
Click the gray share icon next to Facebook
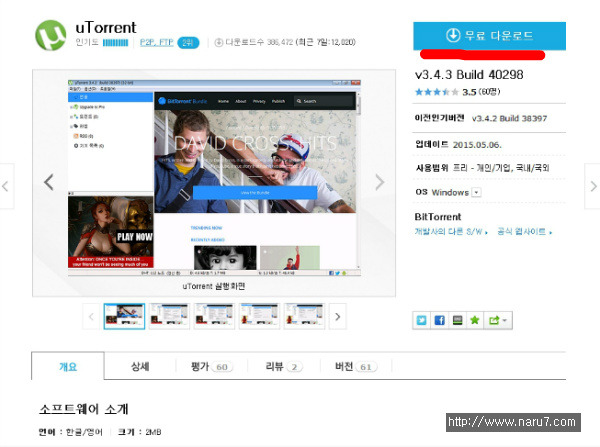(x=457, y=320)
